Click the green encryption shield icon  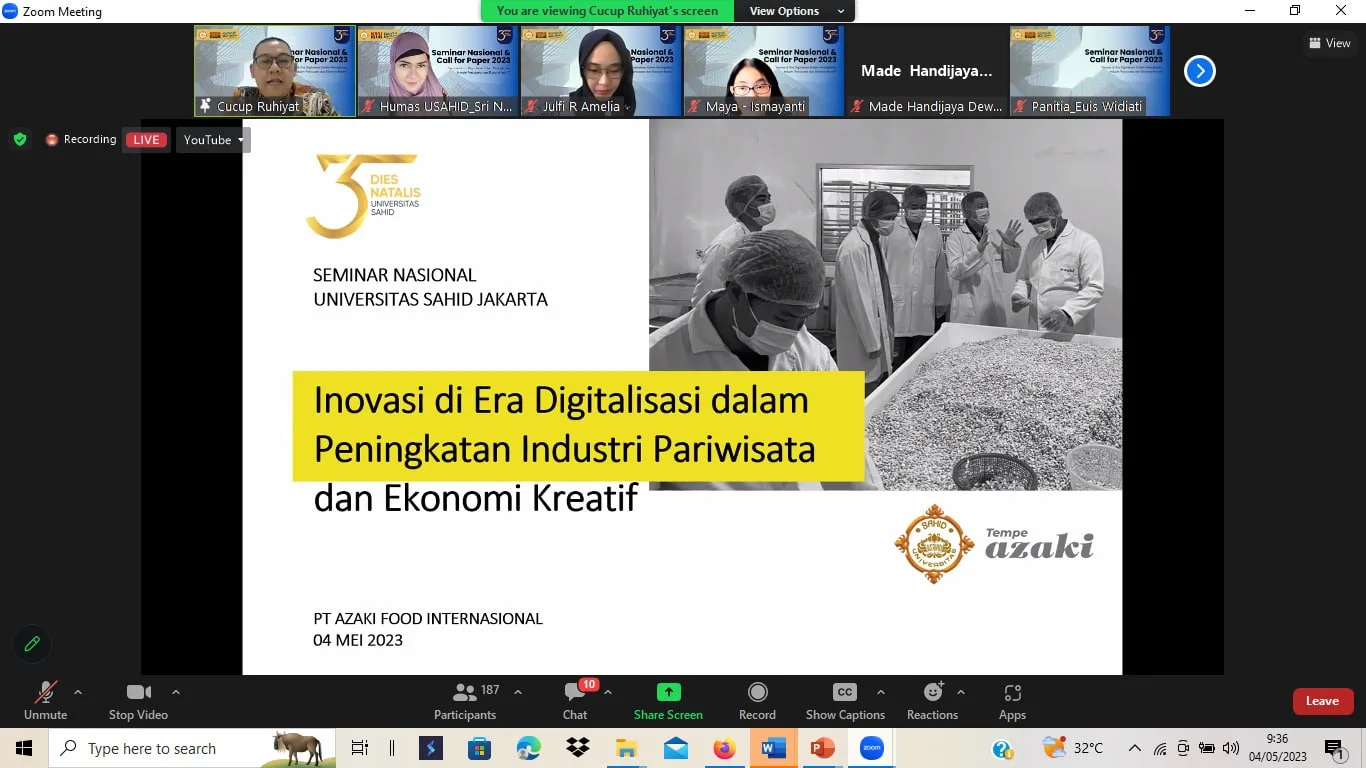click(20, 139)
